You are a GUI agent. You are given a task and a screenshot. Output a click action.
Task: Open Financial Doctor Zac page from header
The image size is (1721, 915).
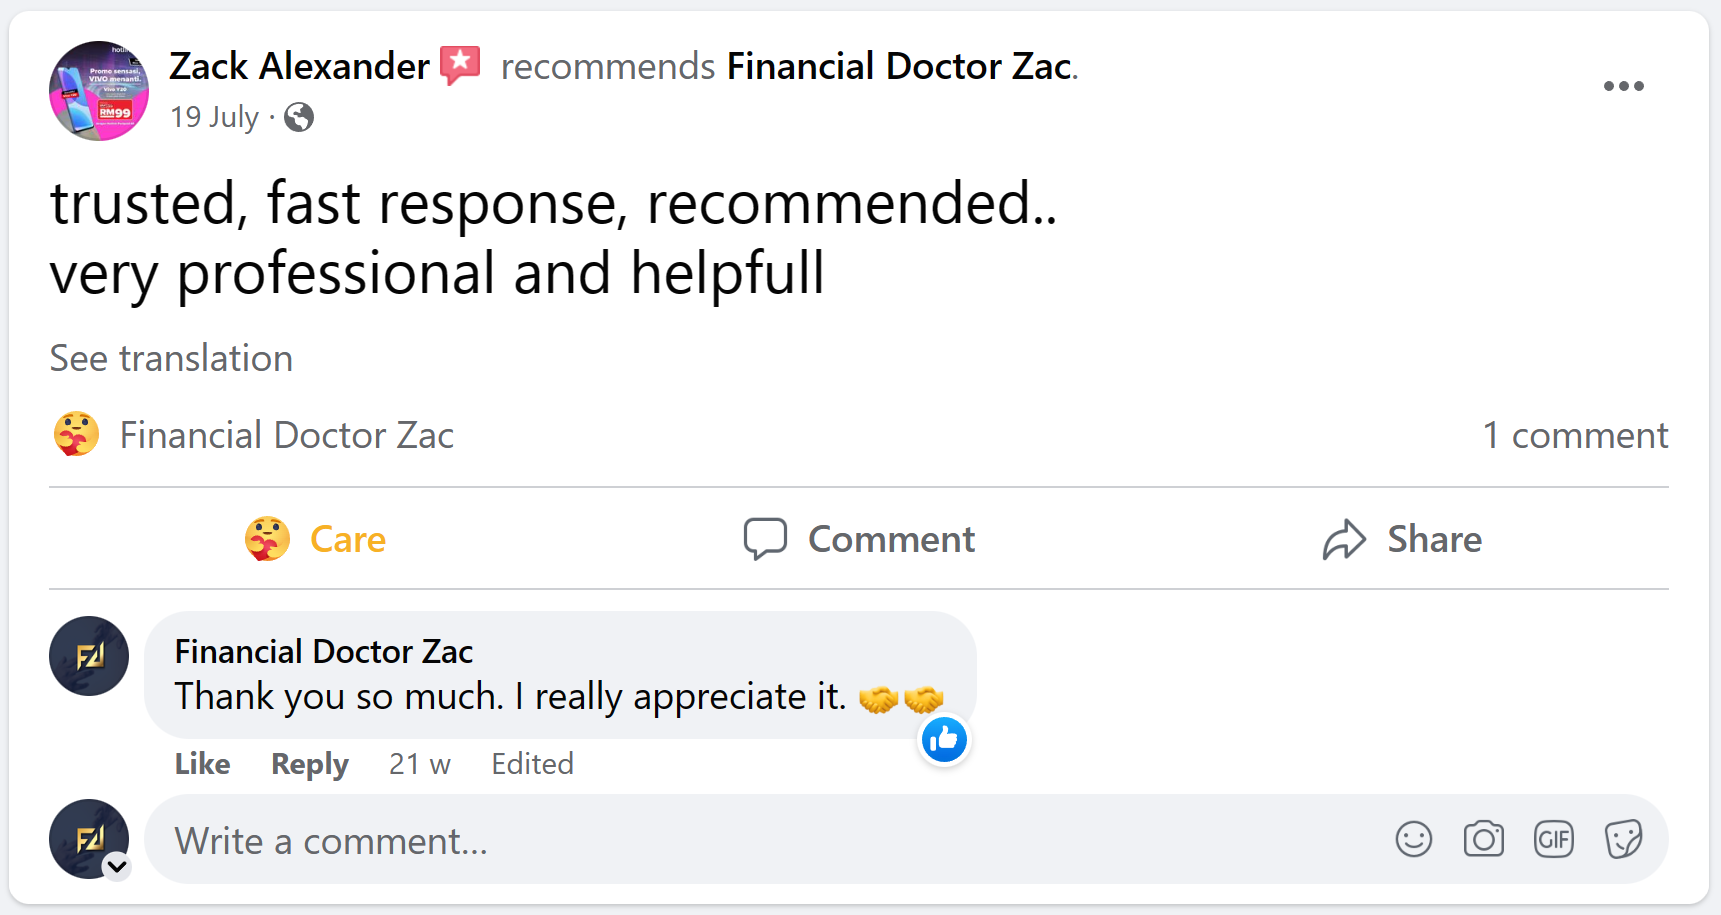coord(899,66)
